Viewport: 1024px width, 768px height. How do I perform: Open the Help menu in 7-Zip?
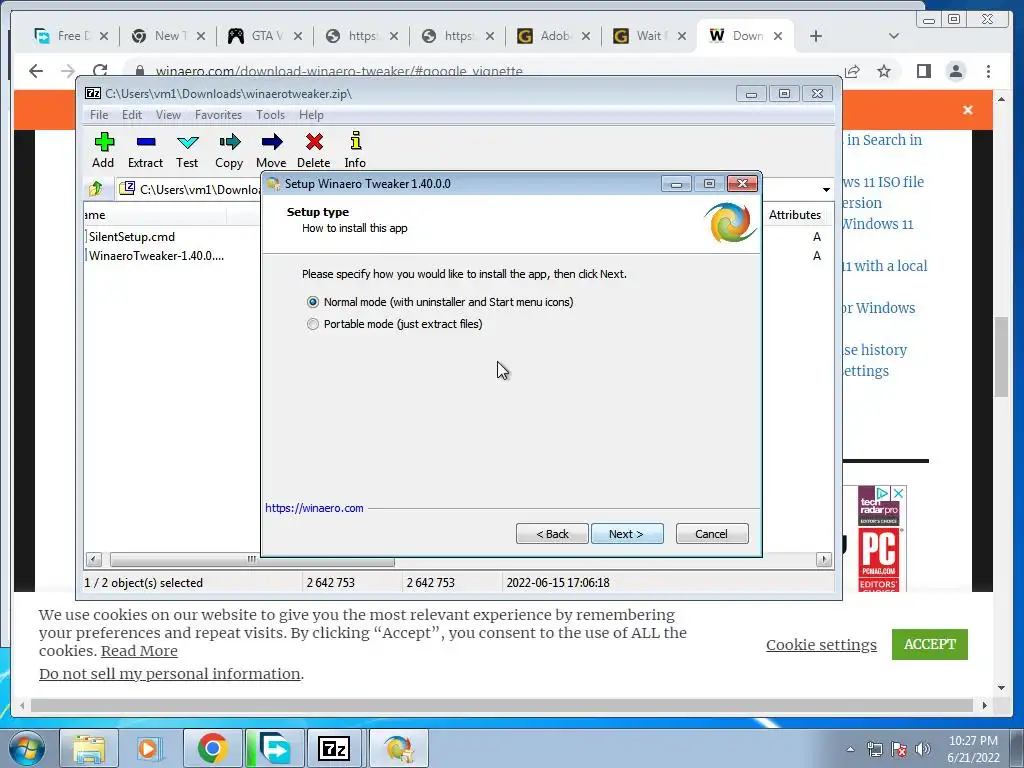[311, 115]
